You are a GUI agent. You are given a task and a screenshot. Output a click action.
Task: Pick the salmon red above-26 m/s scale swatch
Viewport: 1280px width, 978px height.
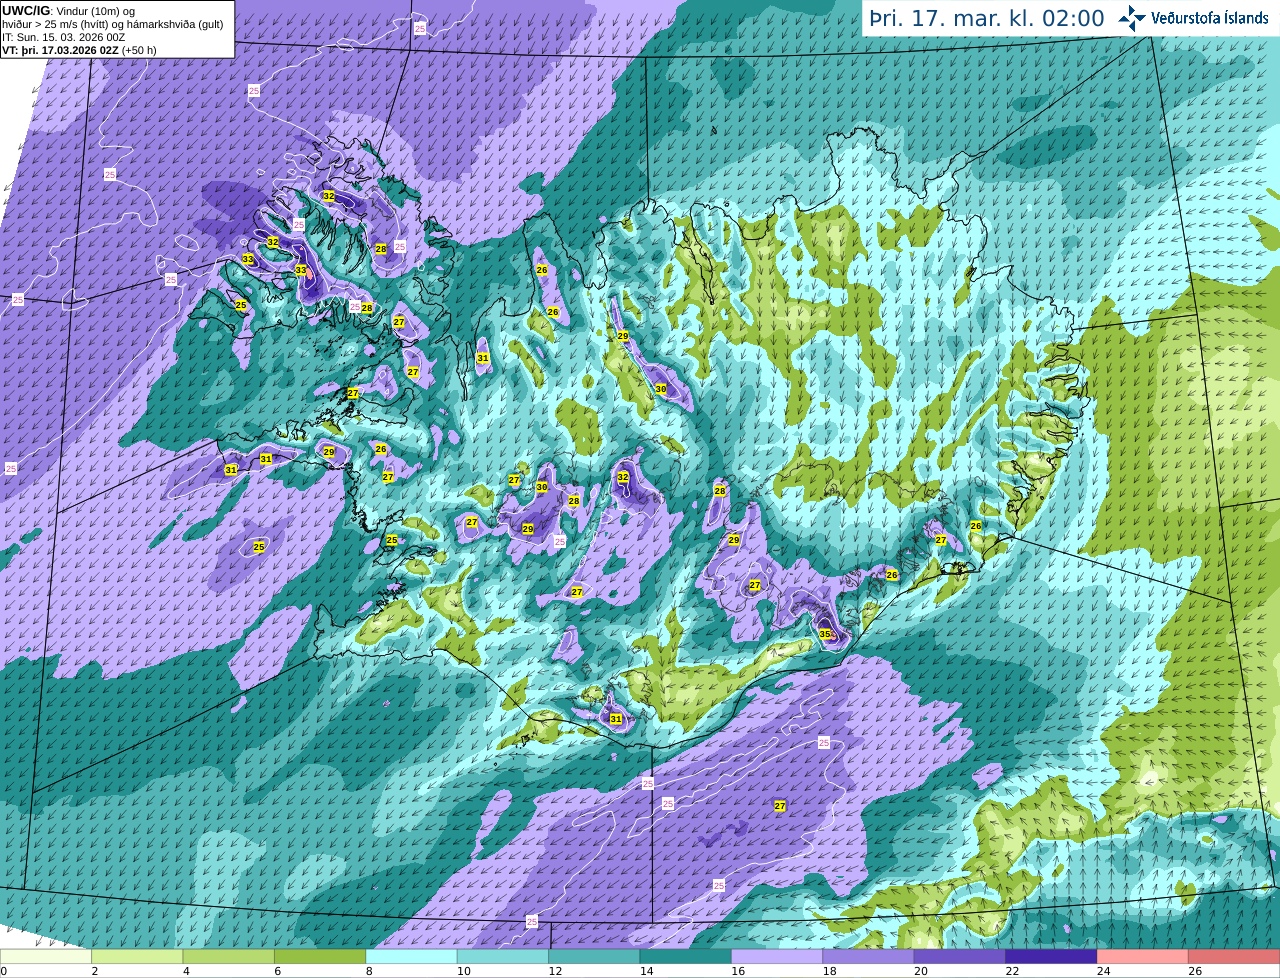[x=1234, y=956]
